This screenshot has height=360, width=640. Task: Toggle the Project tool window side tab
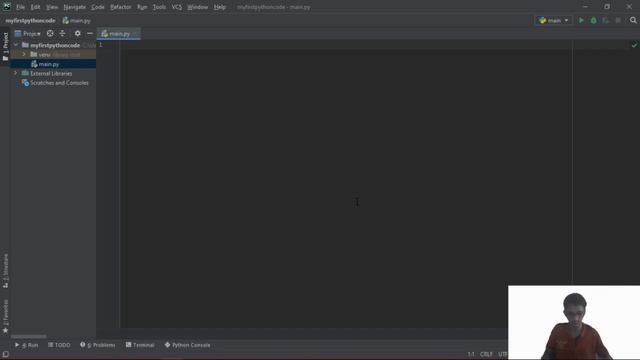coord(5,47)
